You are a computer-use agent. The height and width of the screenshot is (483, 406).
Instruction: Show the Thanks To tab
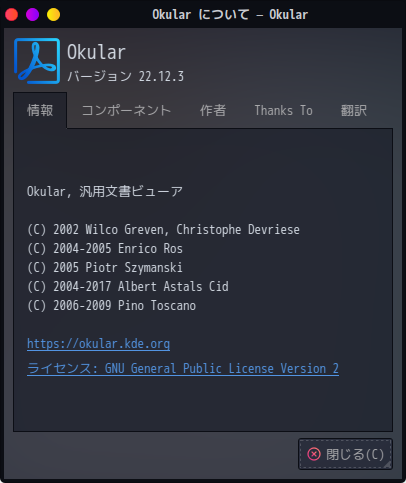[284, 110]
